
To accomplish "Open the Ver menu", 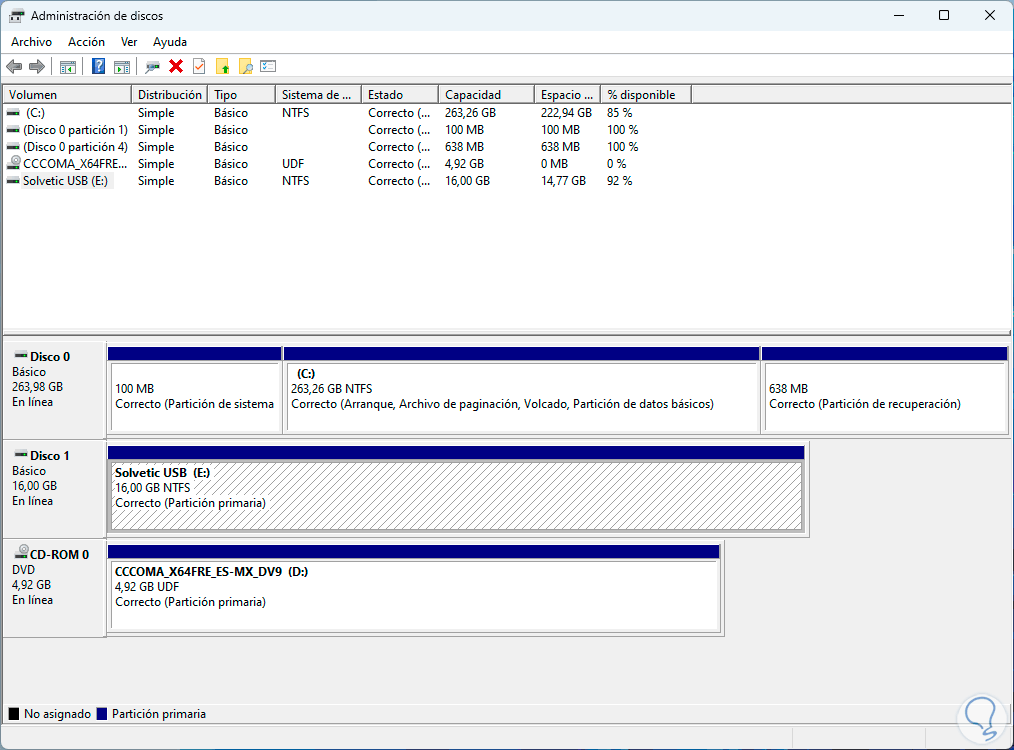I will (129, 42).
